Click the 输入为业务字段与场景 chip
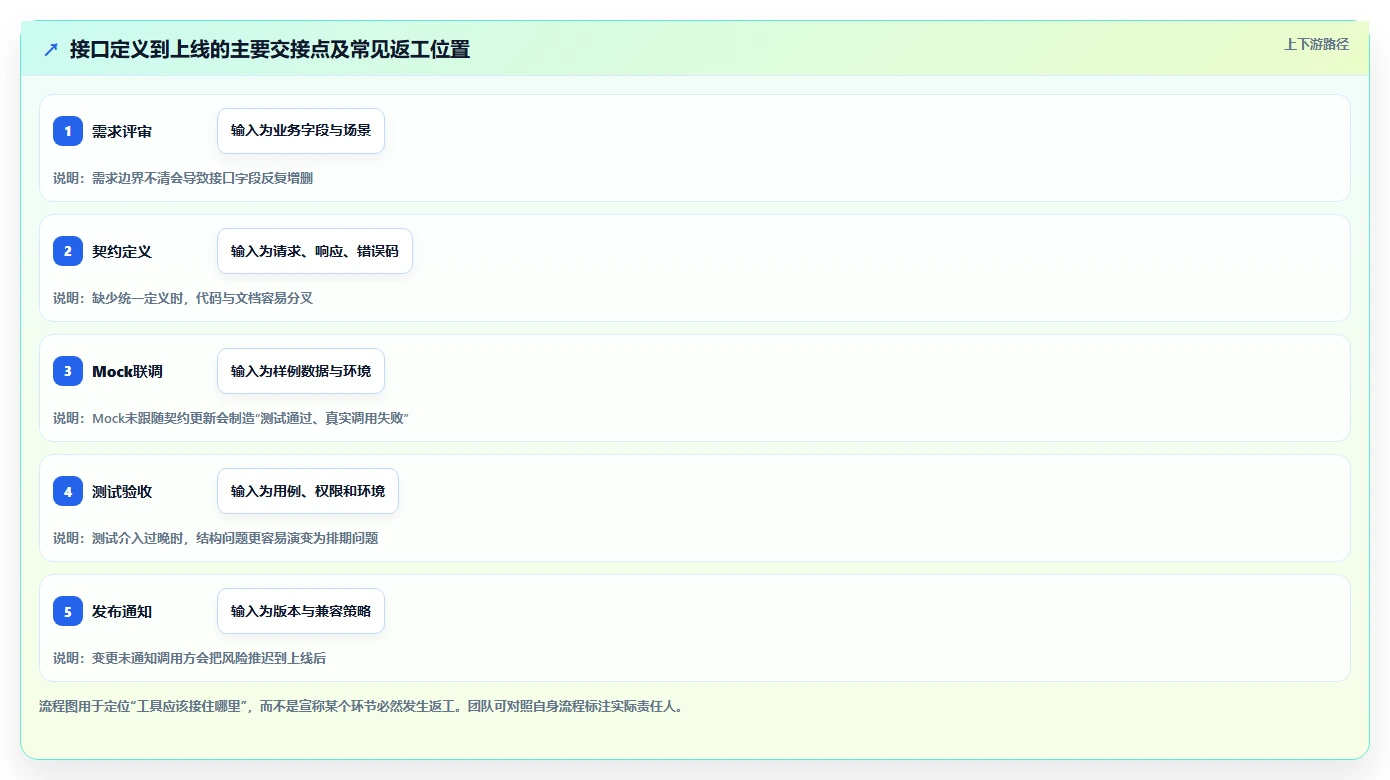 301,131
